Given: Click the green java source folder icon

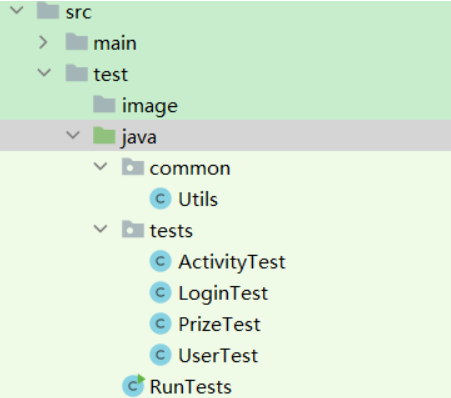Looking at the screenshot, I should tap(104, 135).
